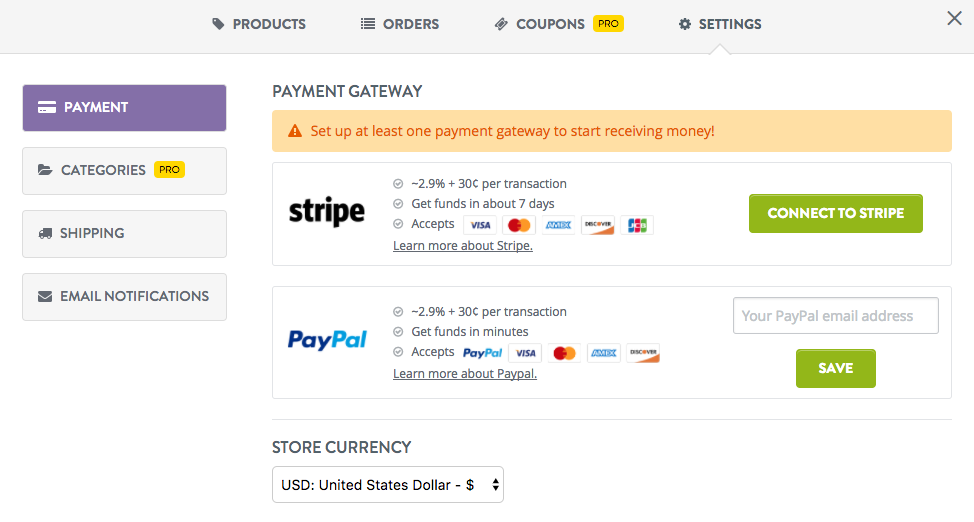Click the Mastercard icon in PayPal row
This screenshot has height=522, width=974.
coord(564,353)
